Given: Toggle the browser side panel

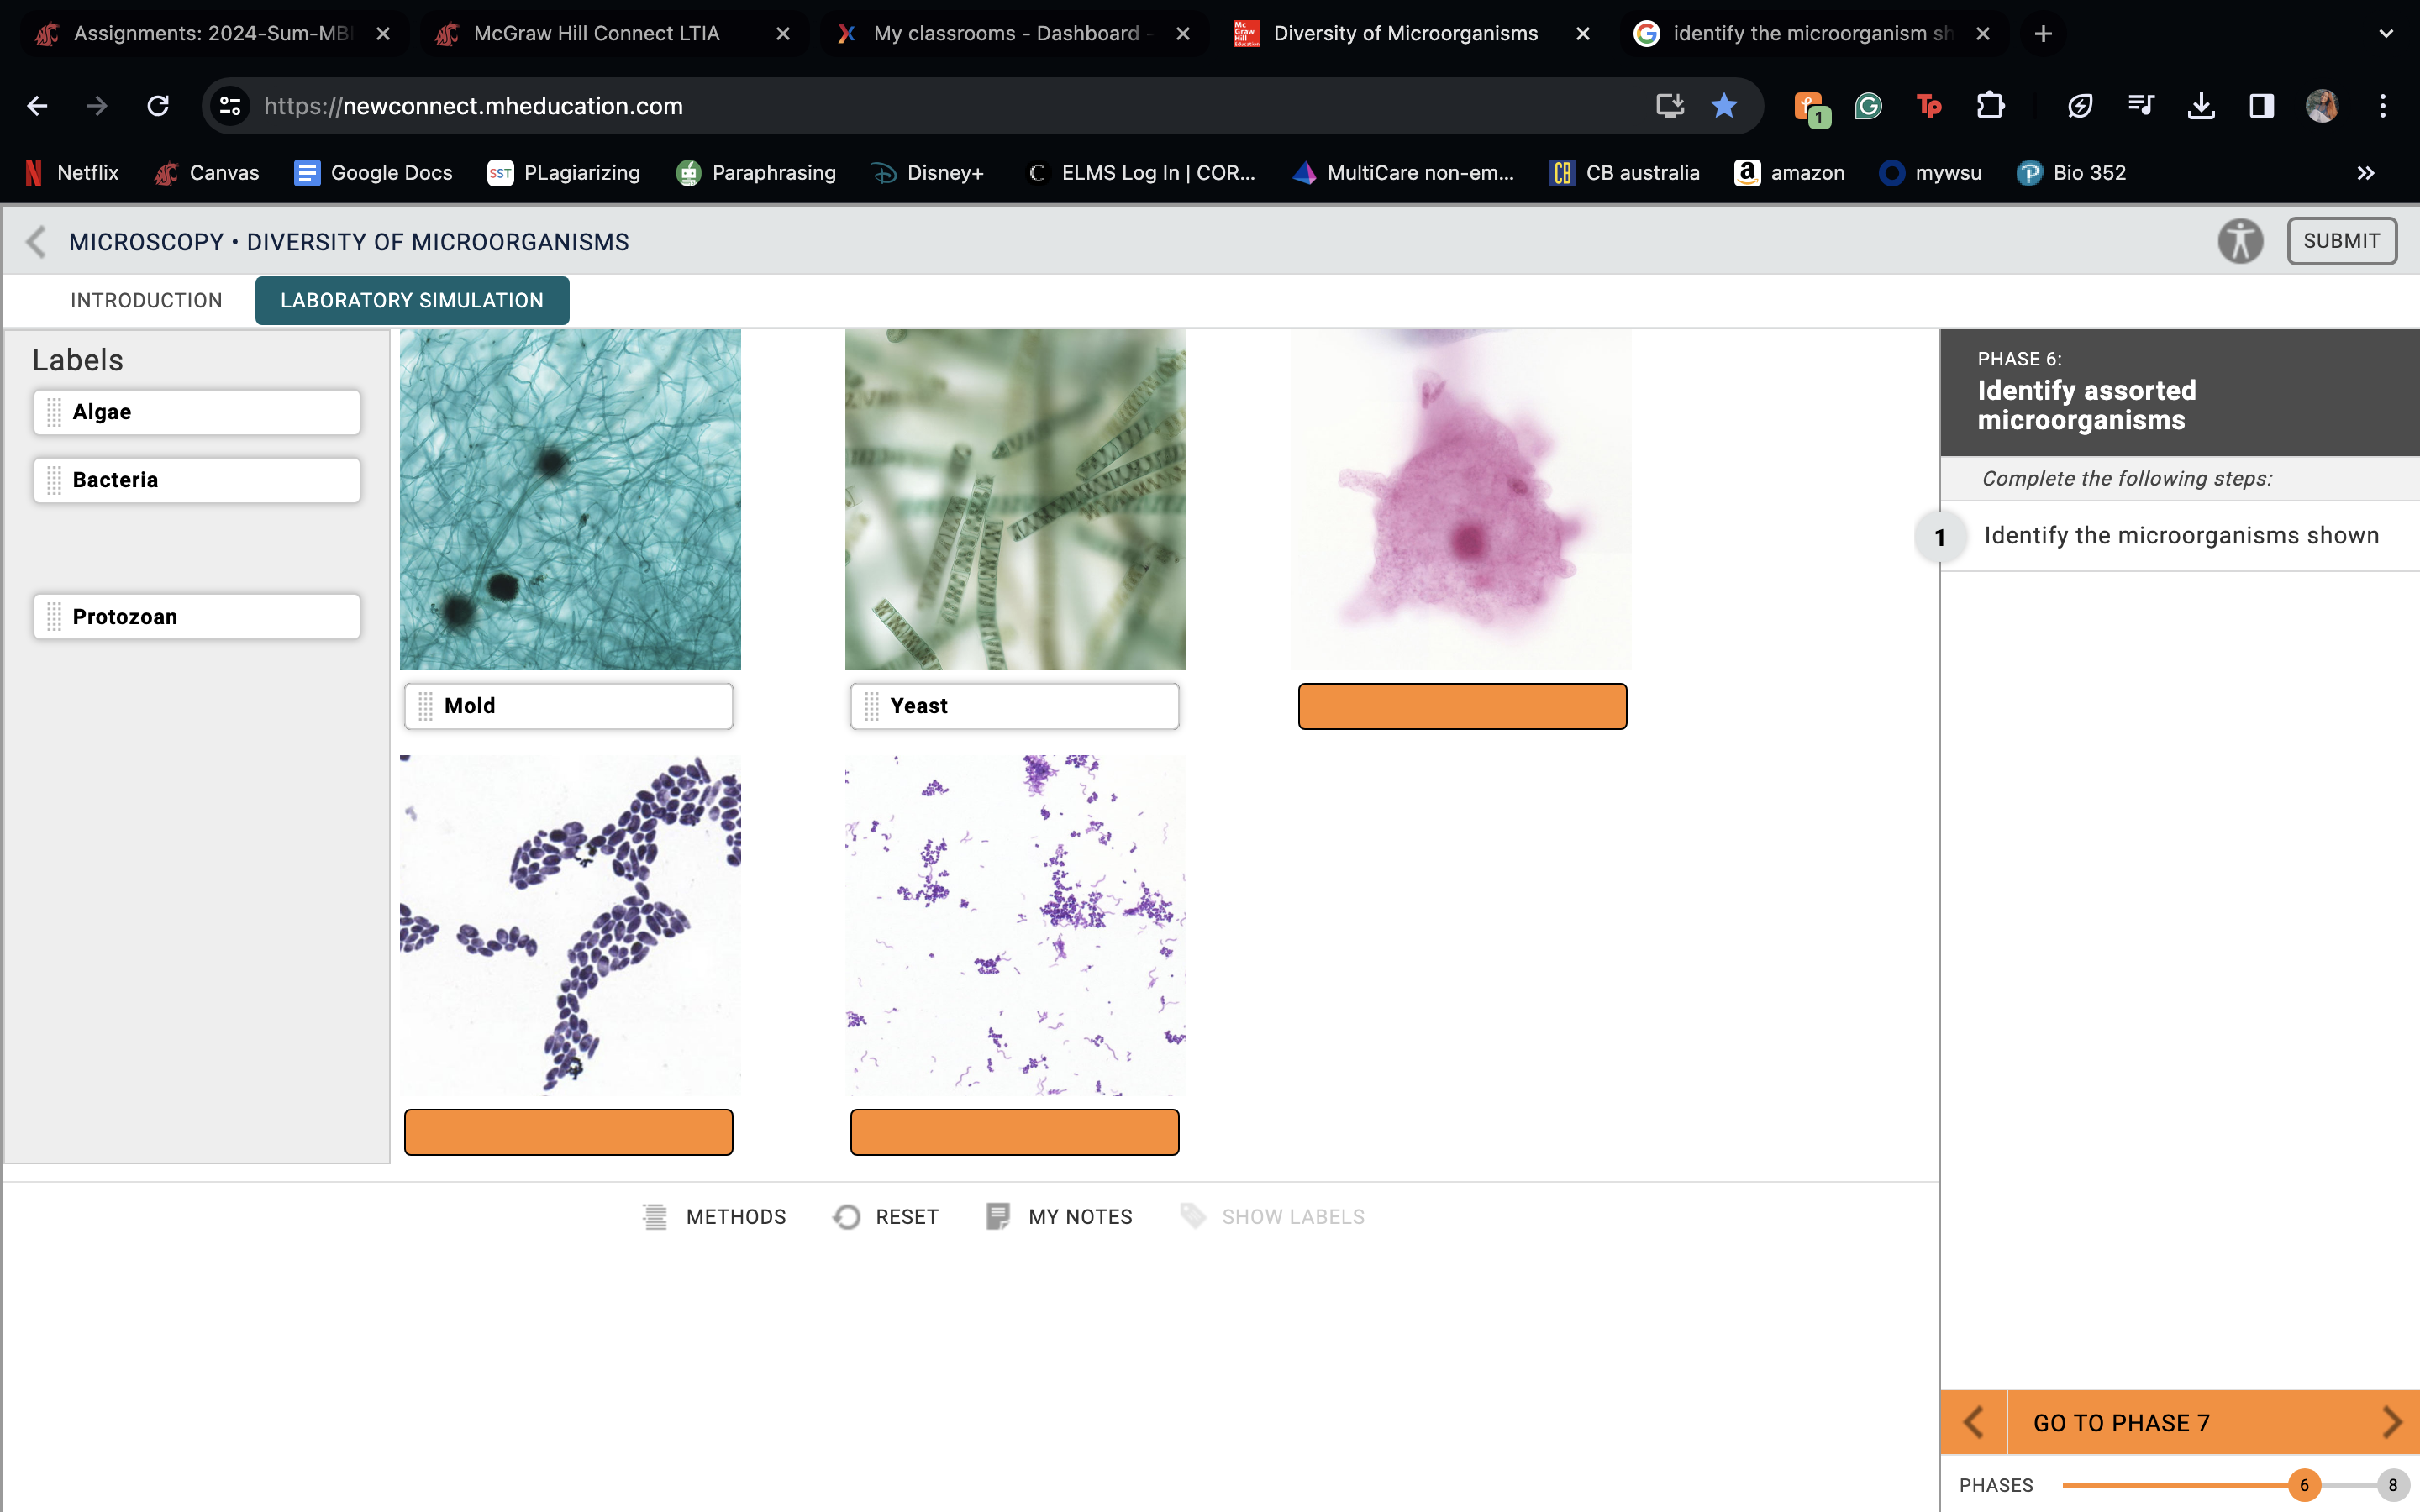Looking at the screenshot, I should 2261,106.
